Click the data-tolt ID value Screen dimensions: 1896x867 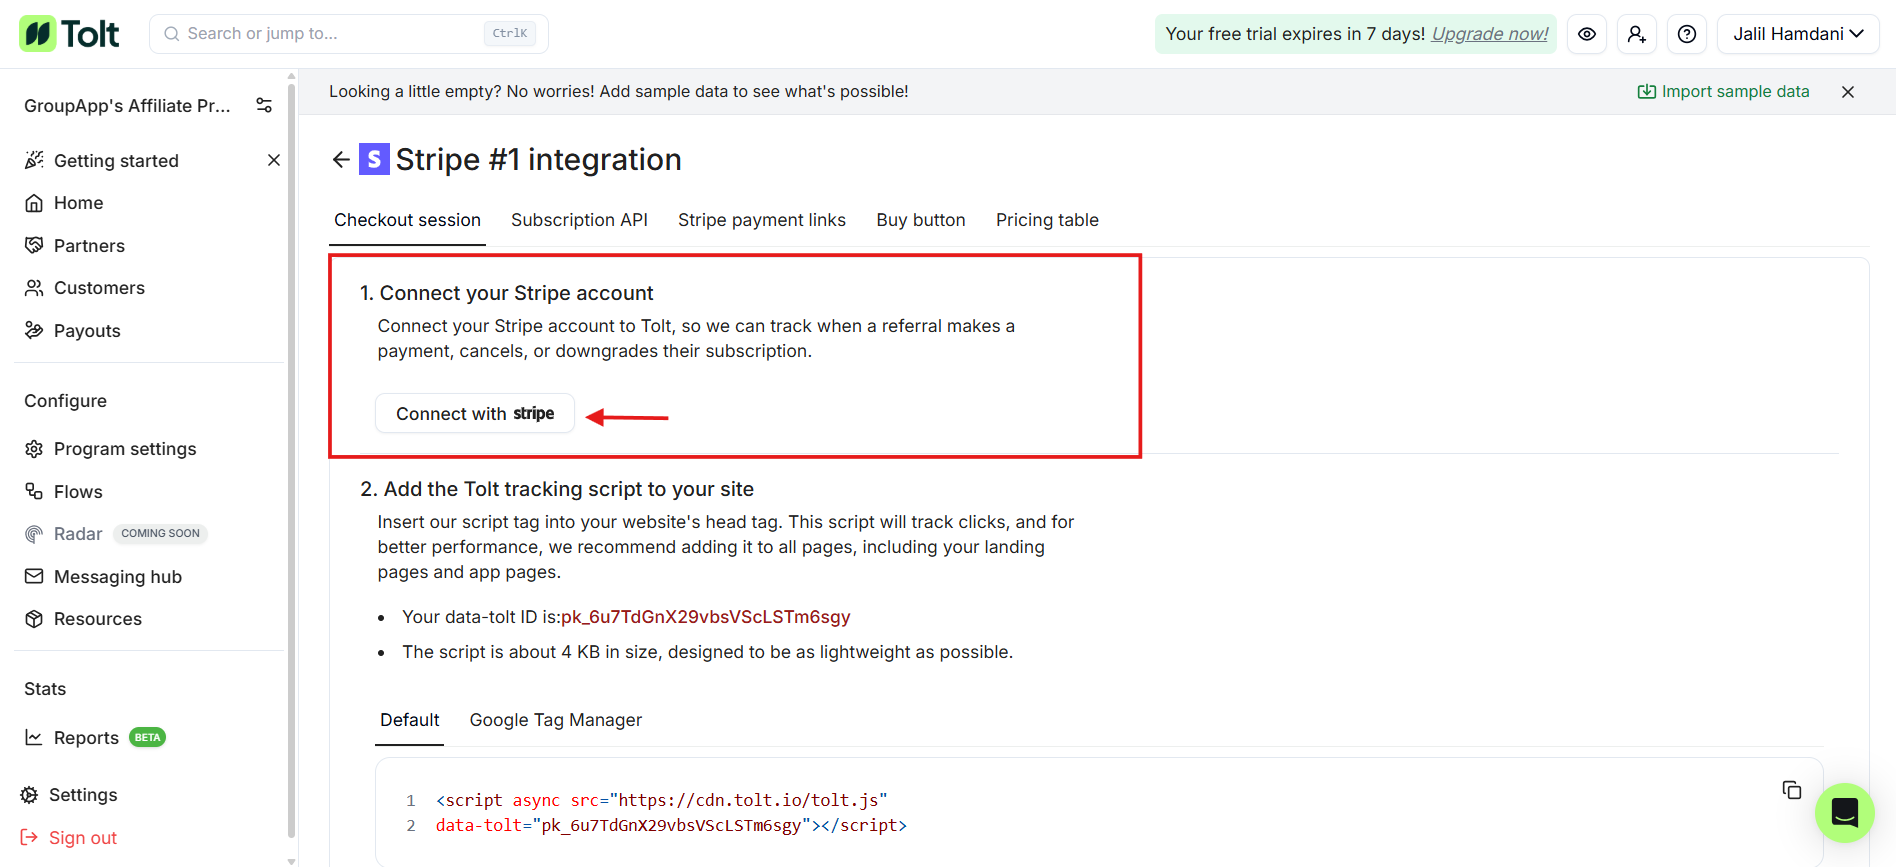click(706, 617)
